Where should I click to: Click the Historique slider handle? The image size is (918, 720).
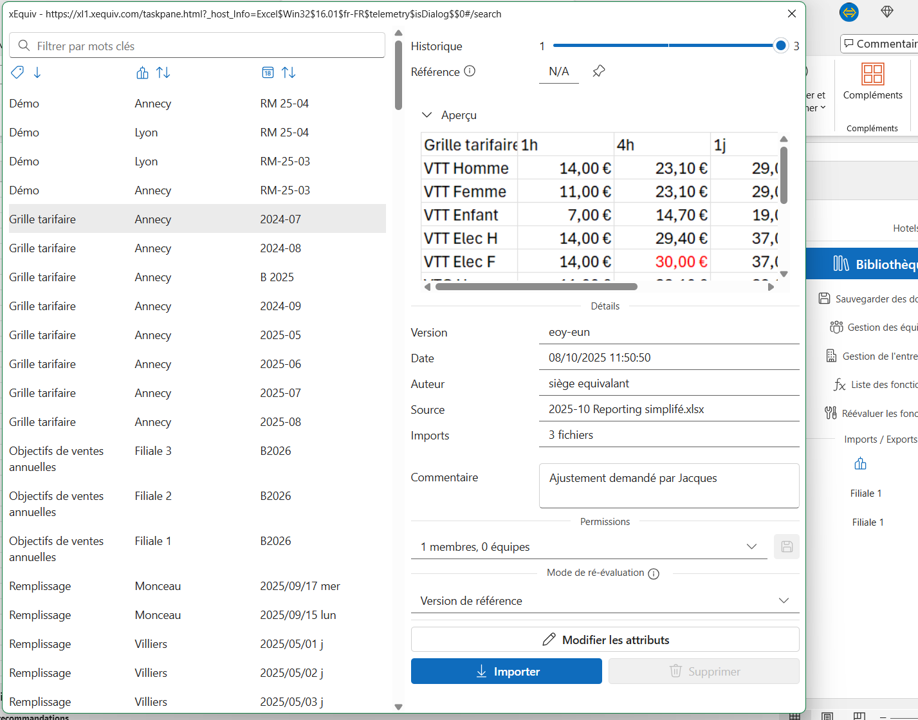click(781, 46)
